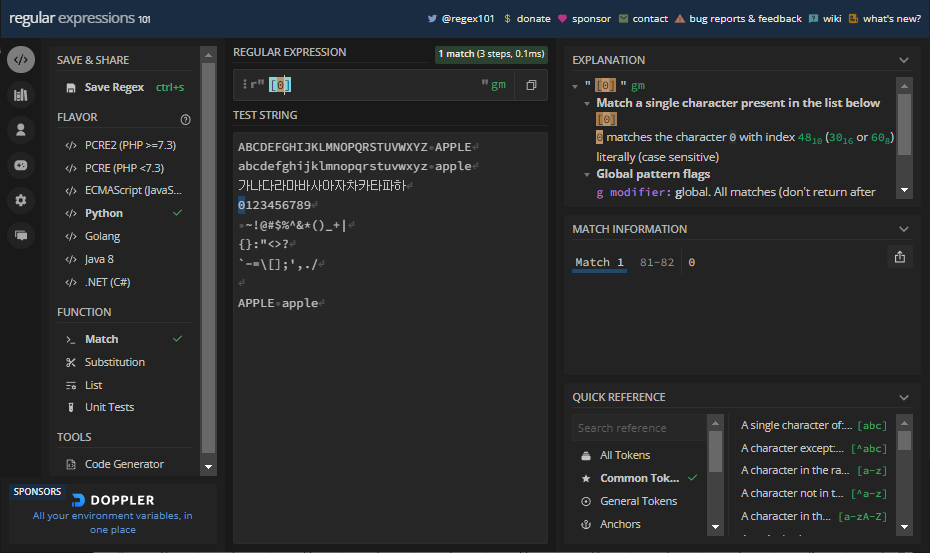Screen dimensions: 930x553
Task: Click the Anchors icon
Action: (586, 525)
